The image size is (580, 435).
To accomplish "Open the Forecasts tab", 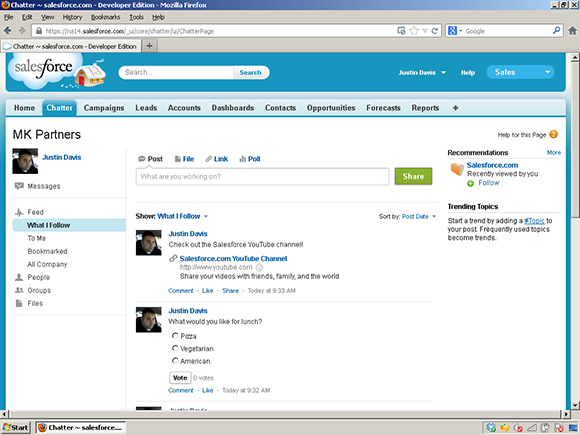I will (x=383, y=108).
